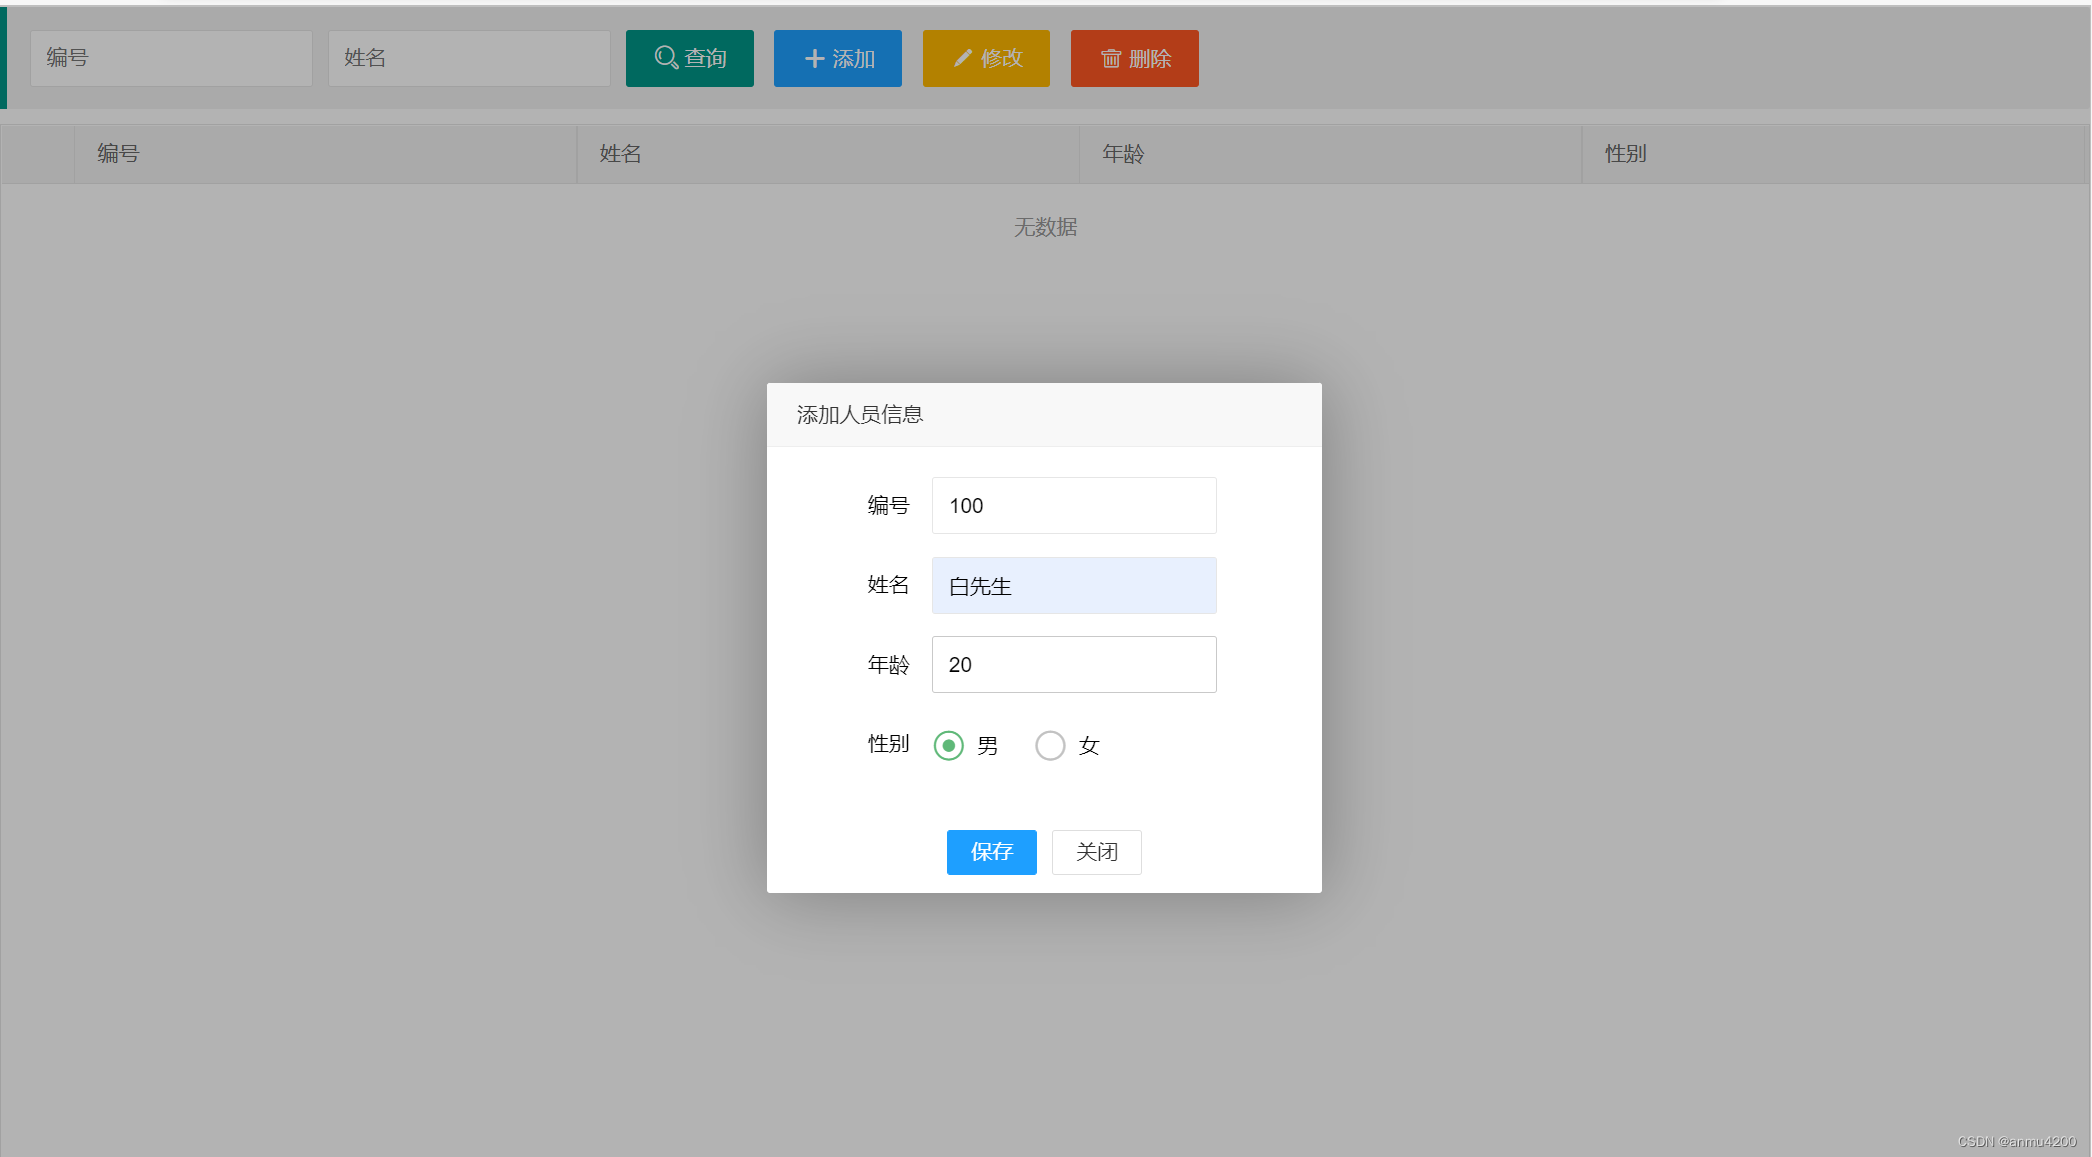Click the 姓名 table column header
Viewport: 2092px width, 1157px height.
[x=621, y=154]
